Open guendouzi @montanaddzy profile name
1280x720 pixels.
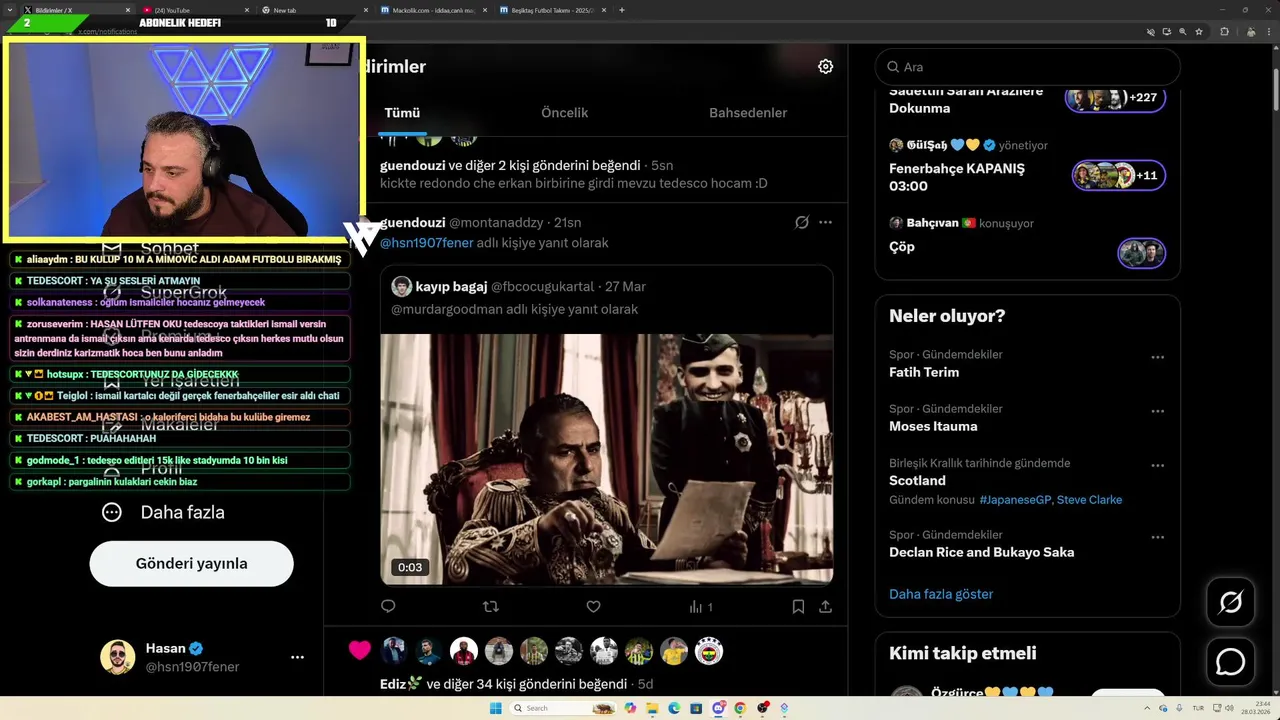click(412, 222)
